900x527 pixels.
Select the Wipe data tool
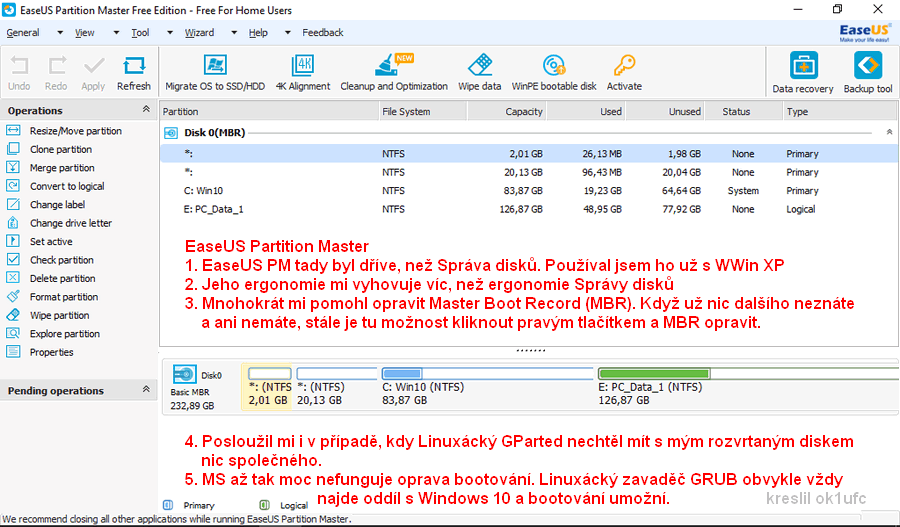pos(479,67)
